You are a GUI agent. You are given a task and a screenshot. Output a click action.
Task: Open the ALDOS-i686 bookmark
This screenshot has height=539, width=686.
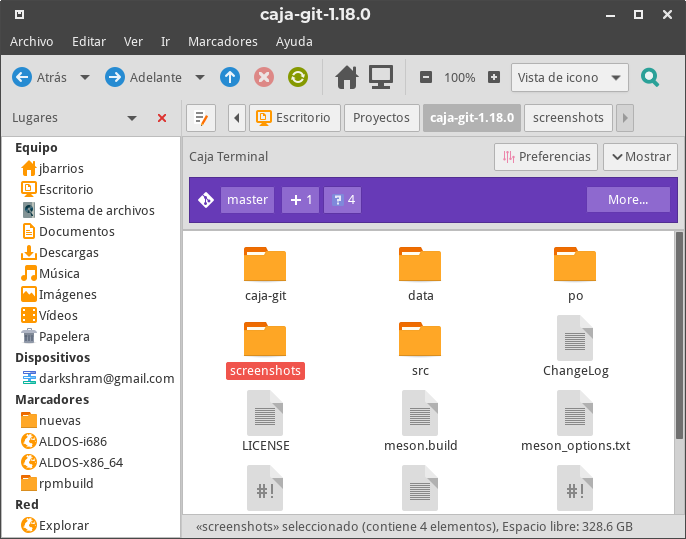91,441
